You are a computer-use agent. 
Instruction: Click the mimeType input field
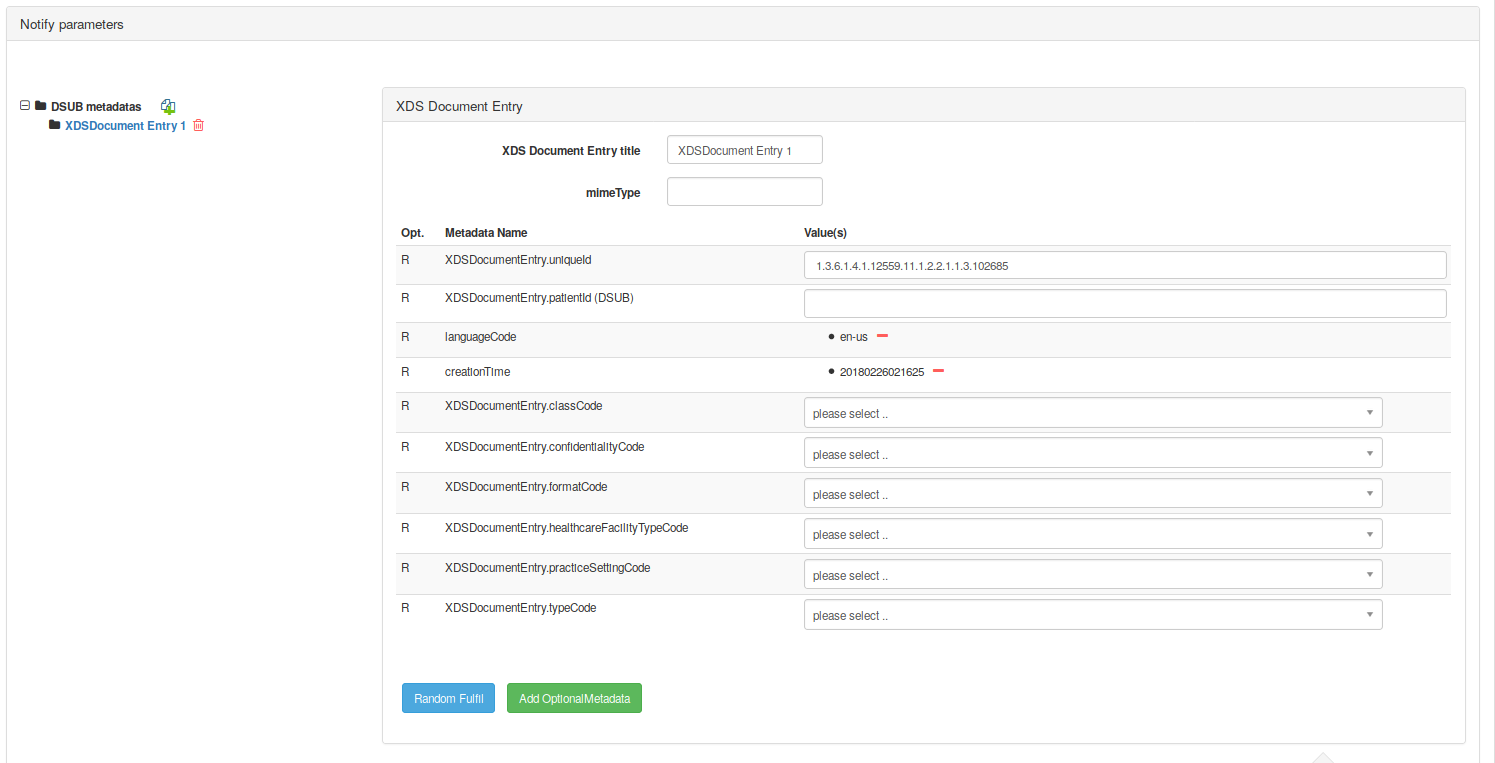click(744, 192)
